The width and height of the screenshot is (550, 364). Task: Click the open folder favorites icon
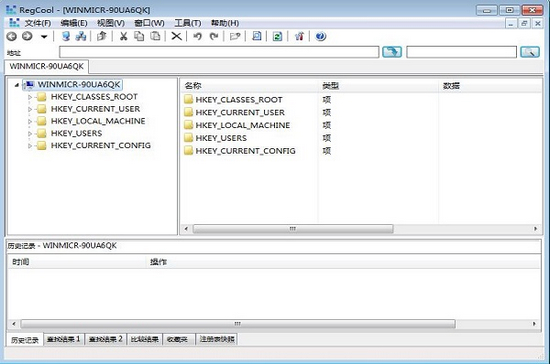(x=235, y=36)
